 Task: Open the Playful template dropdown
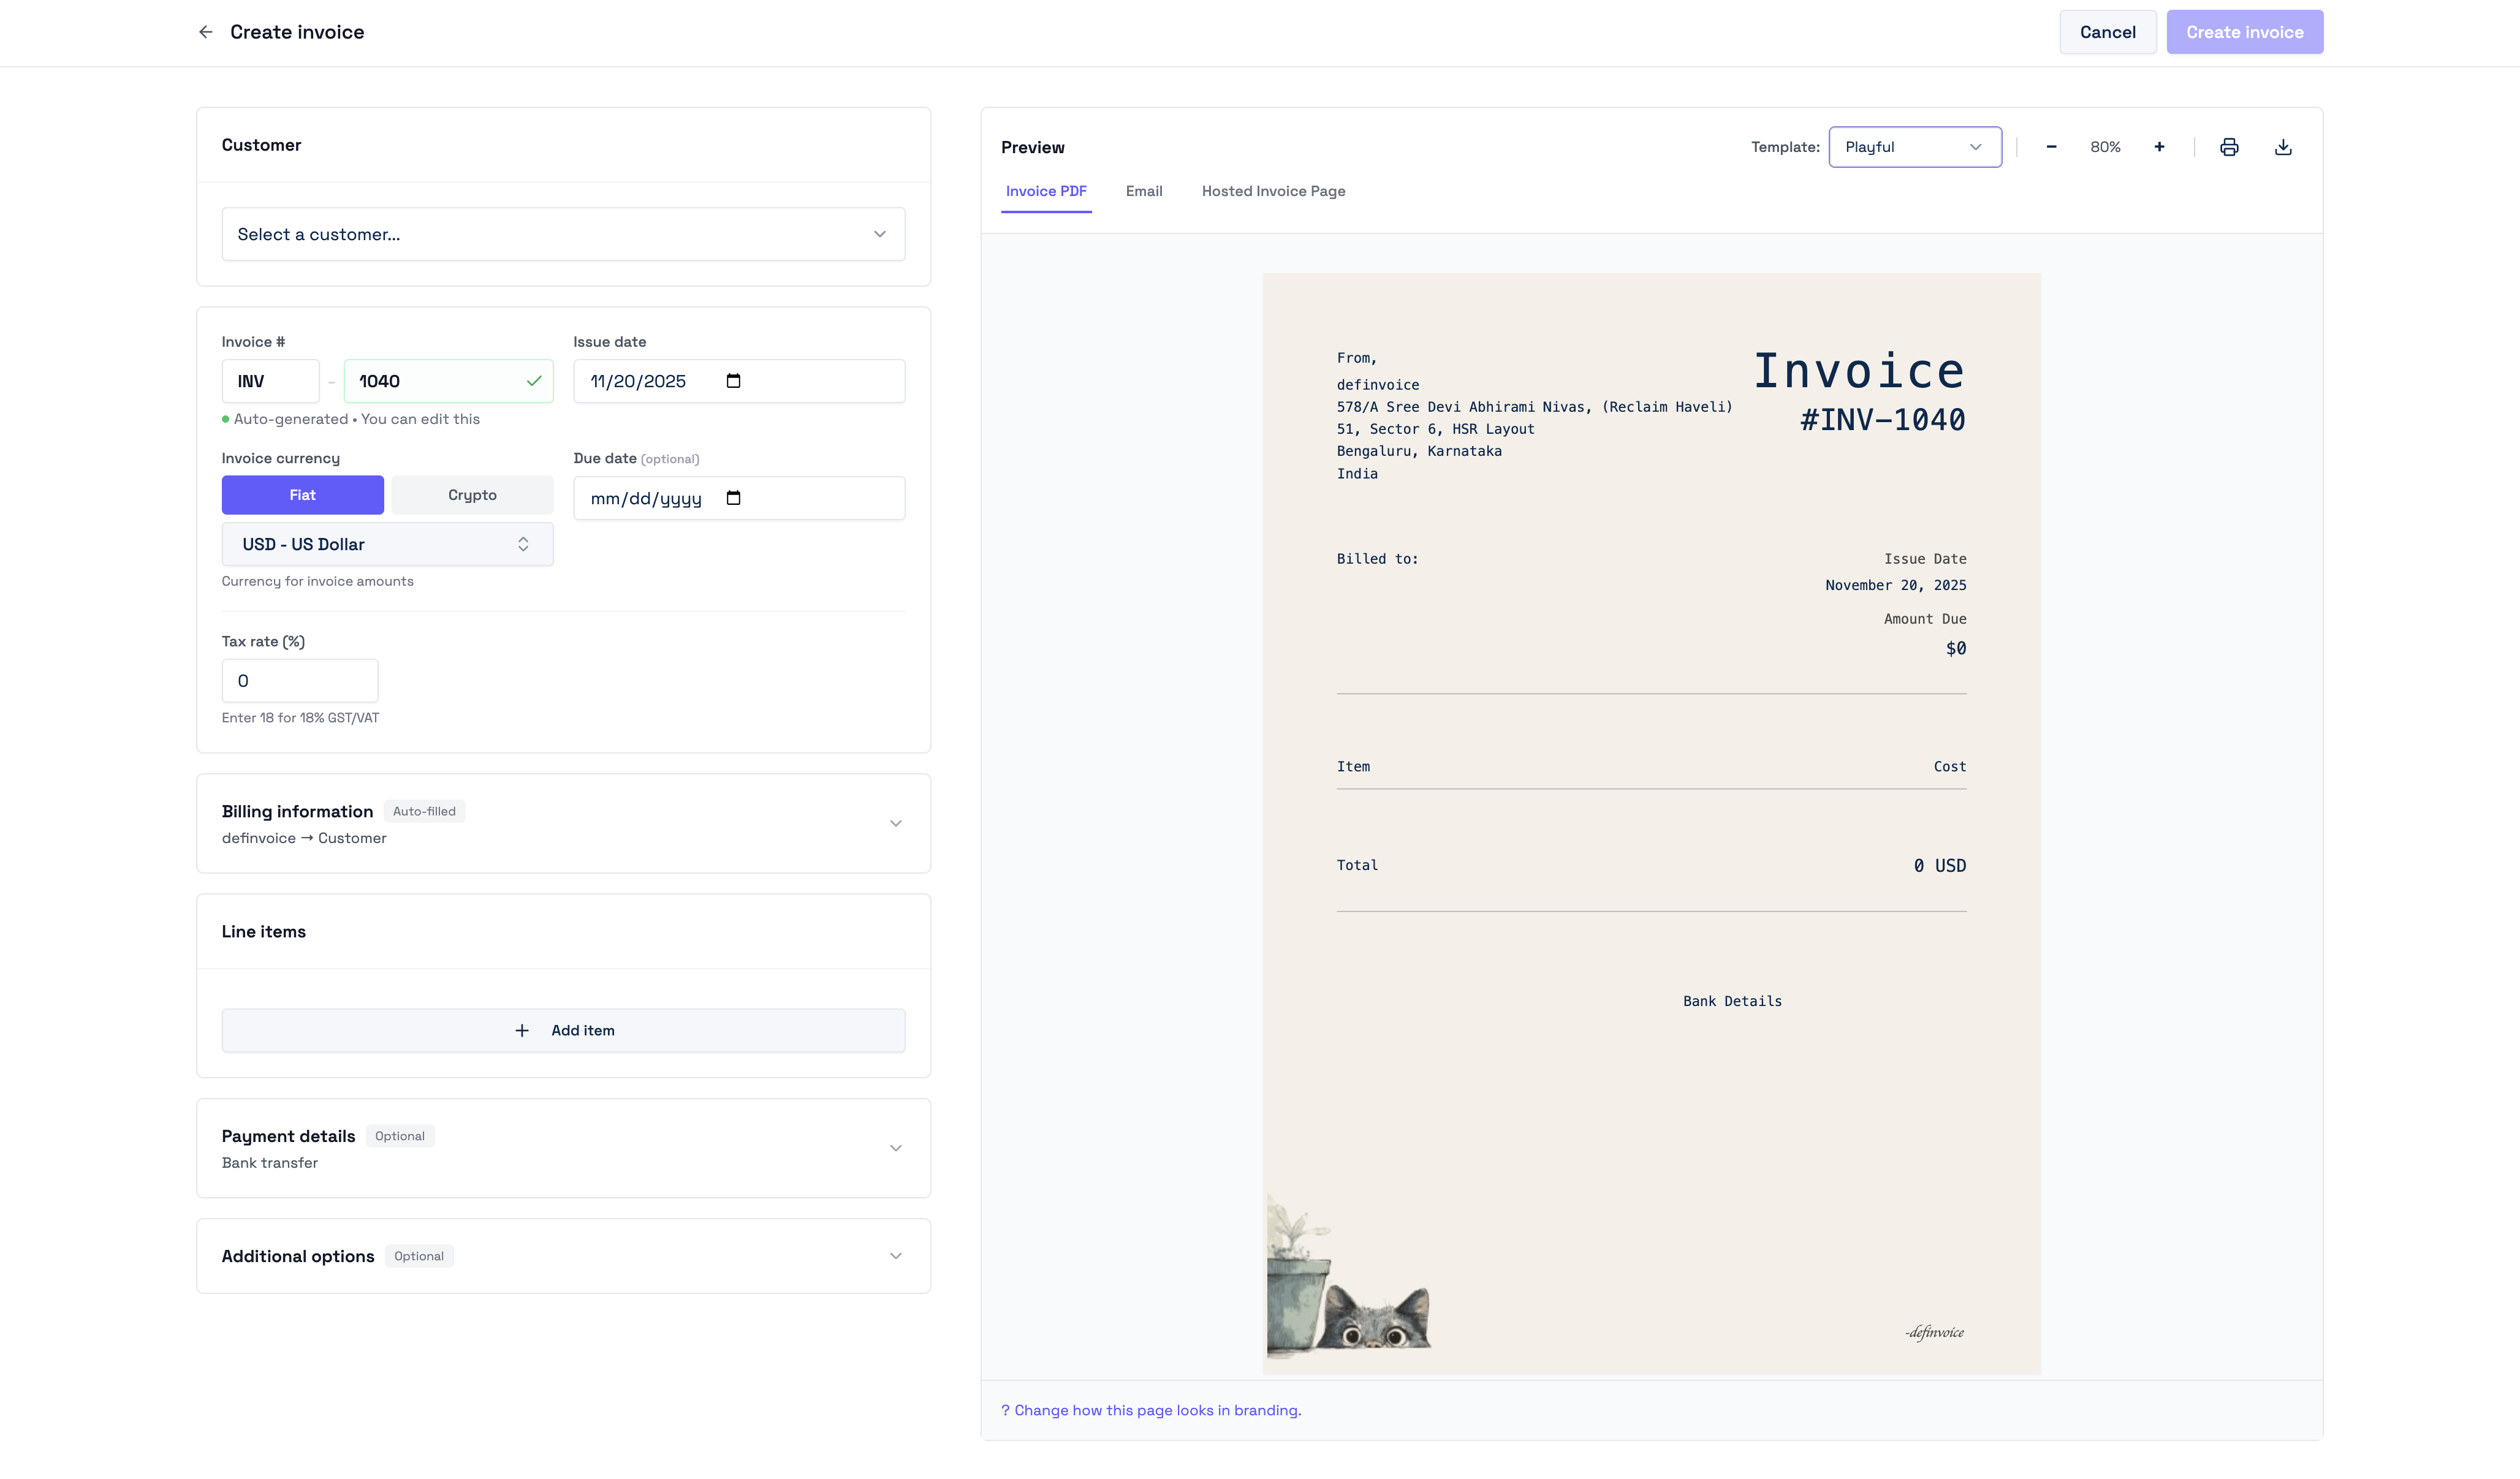pos(1914,147)
